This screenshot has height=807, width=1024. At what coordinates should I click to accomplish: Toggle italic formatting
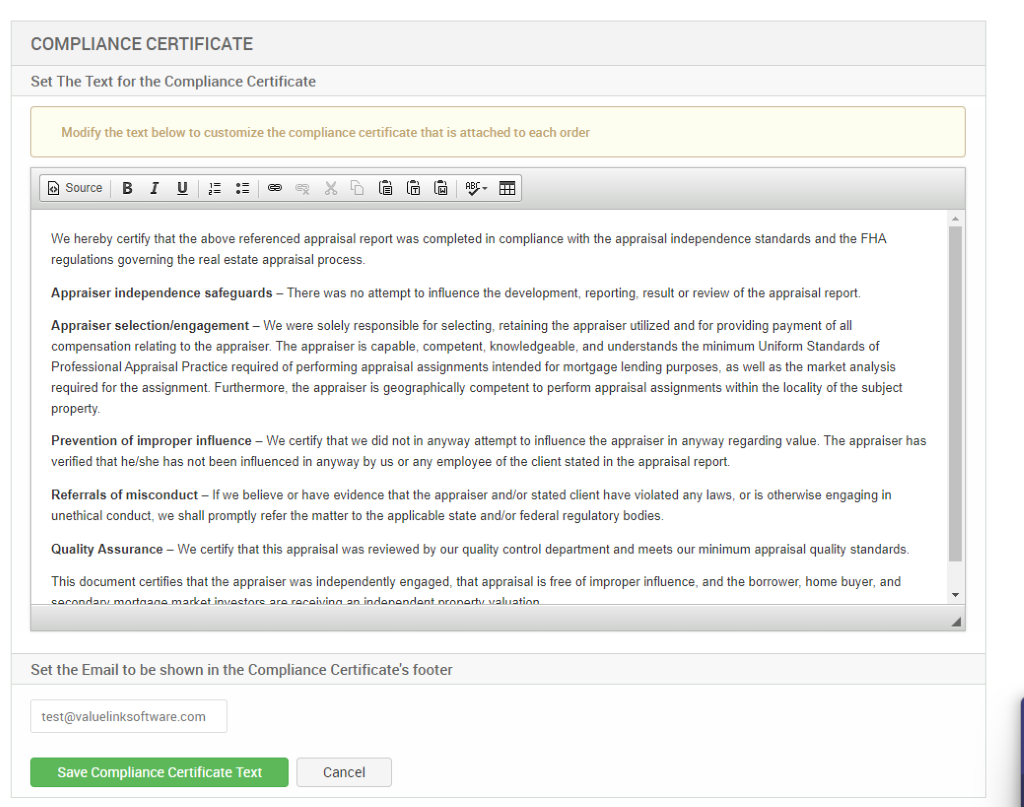point(154,188)
